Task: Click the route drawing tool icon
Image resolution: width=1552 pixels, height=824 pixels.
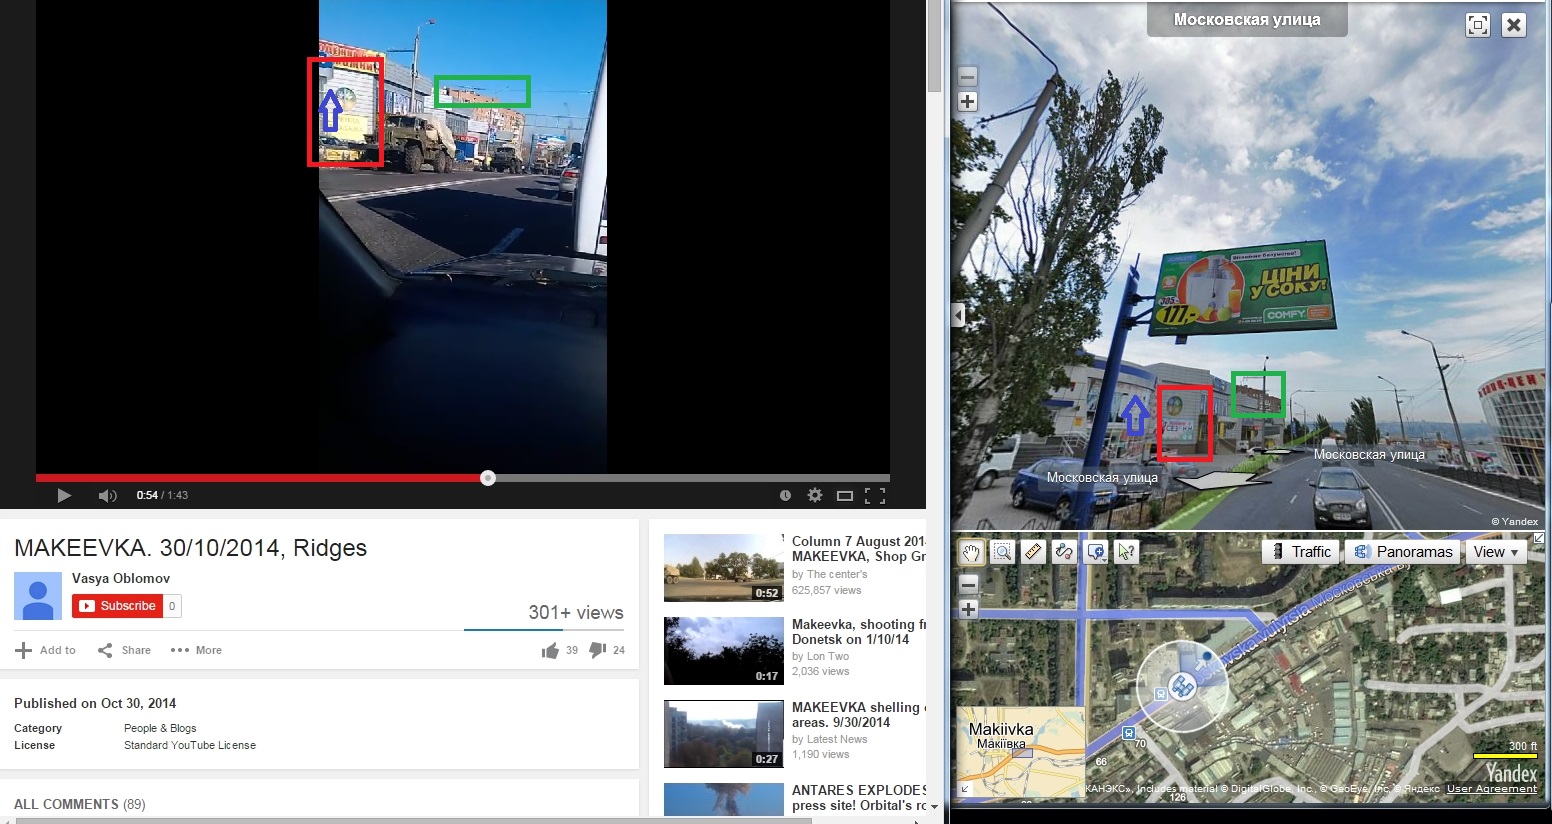Action: pos(1064,552)
